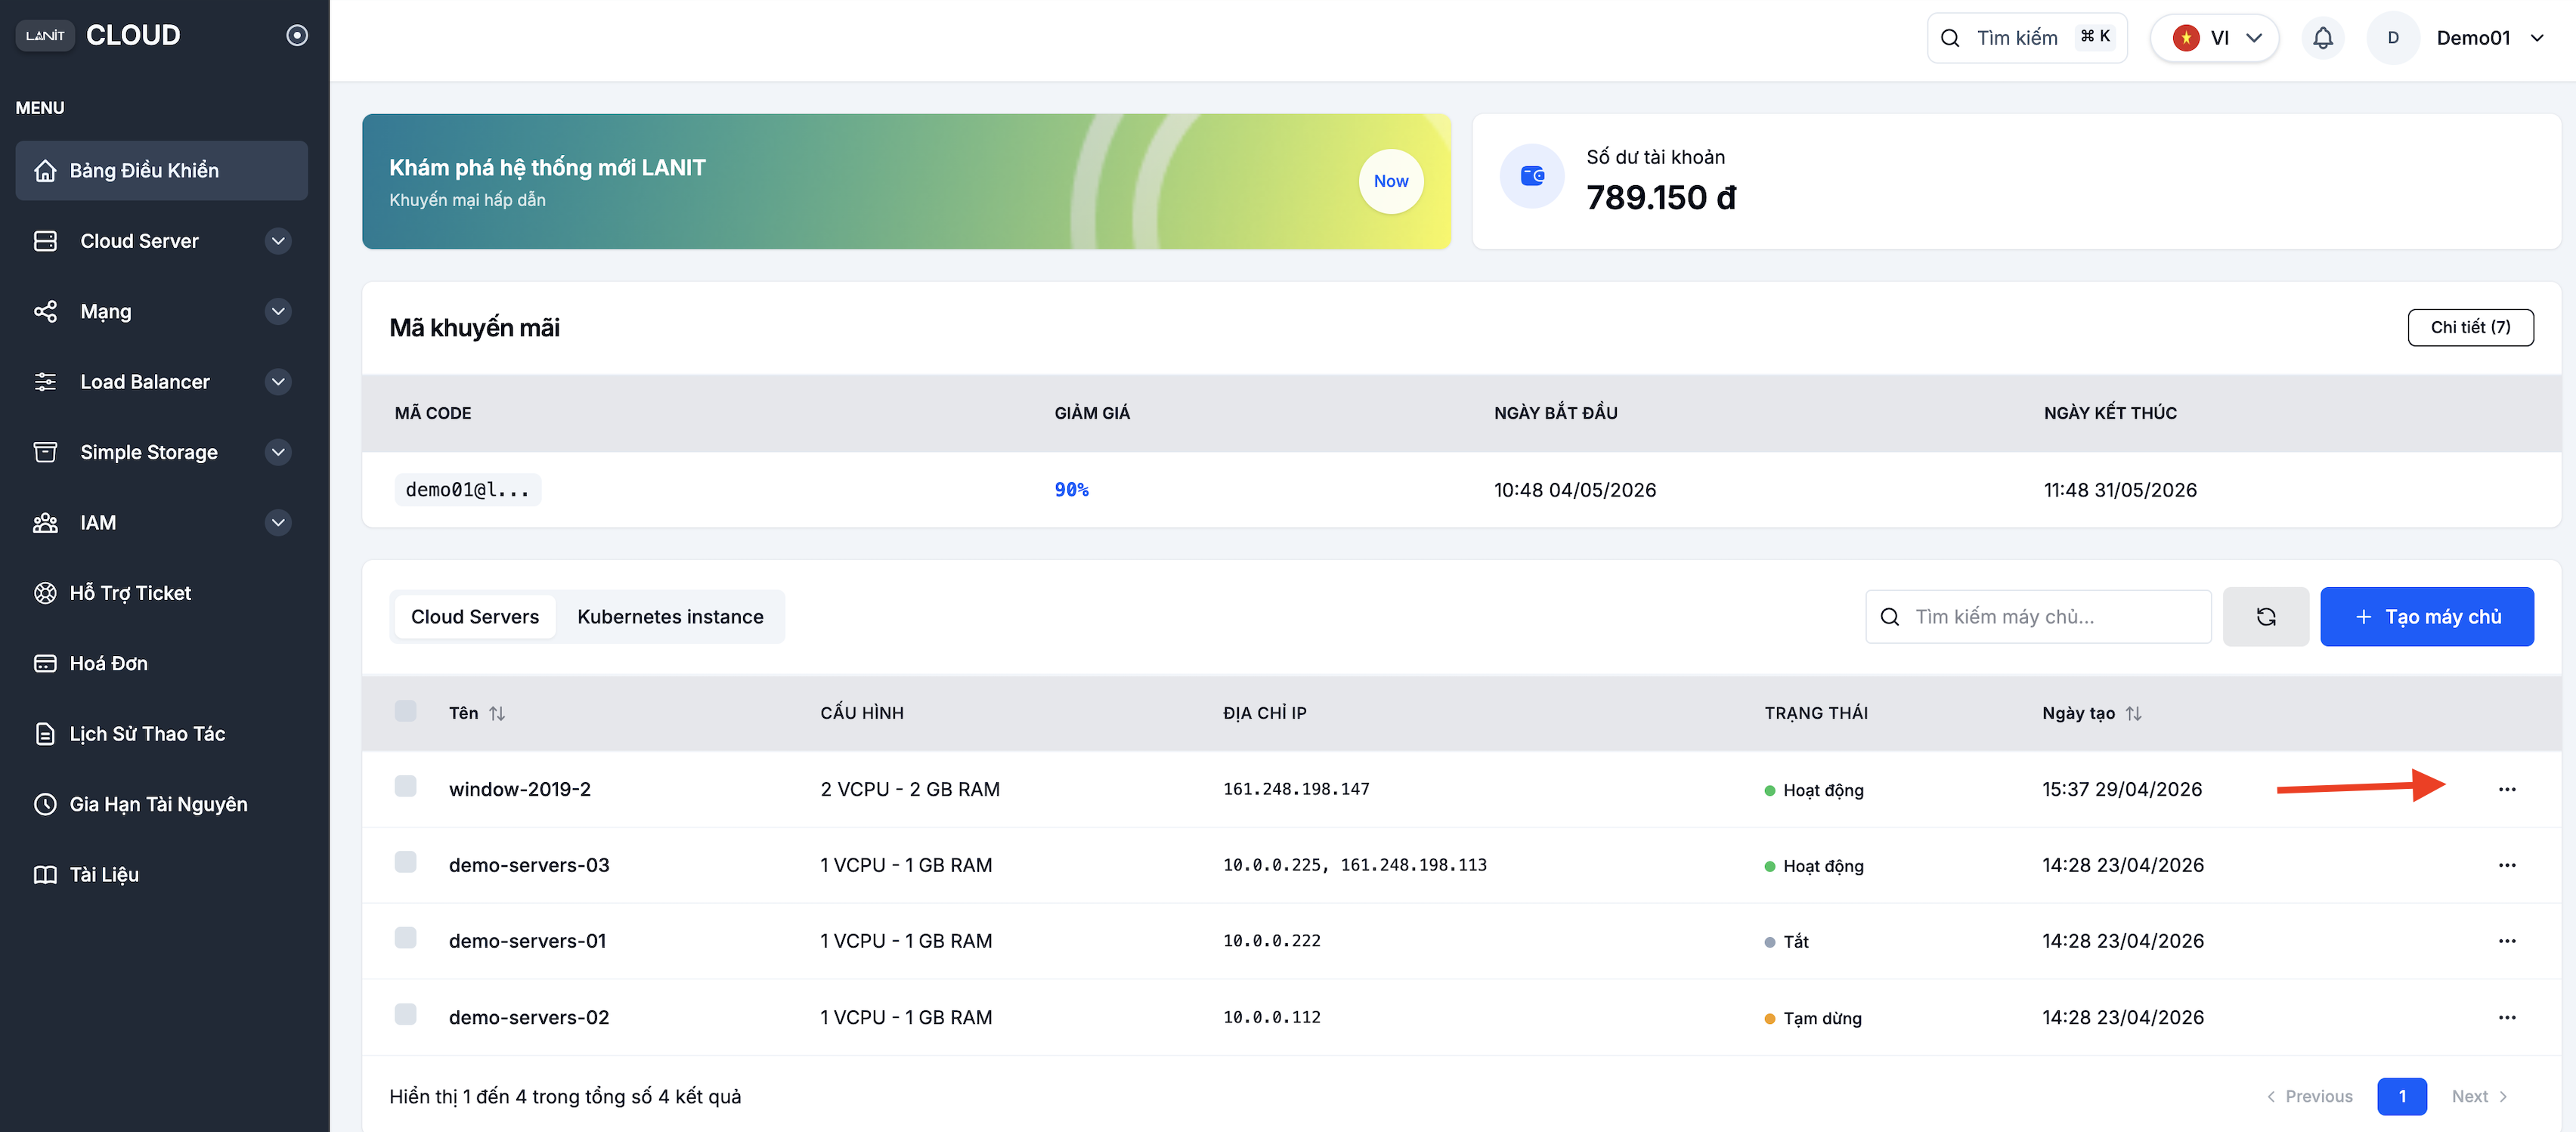Open actions menu for demo-servers-01
This screenshot has height=1132, width=2576.
click(x=2507, y=941)
